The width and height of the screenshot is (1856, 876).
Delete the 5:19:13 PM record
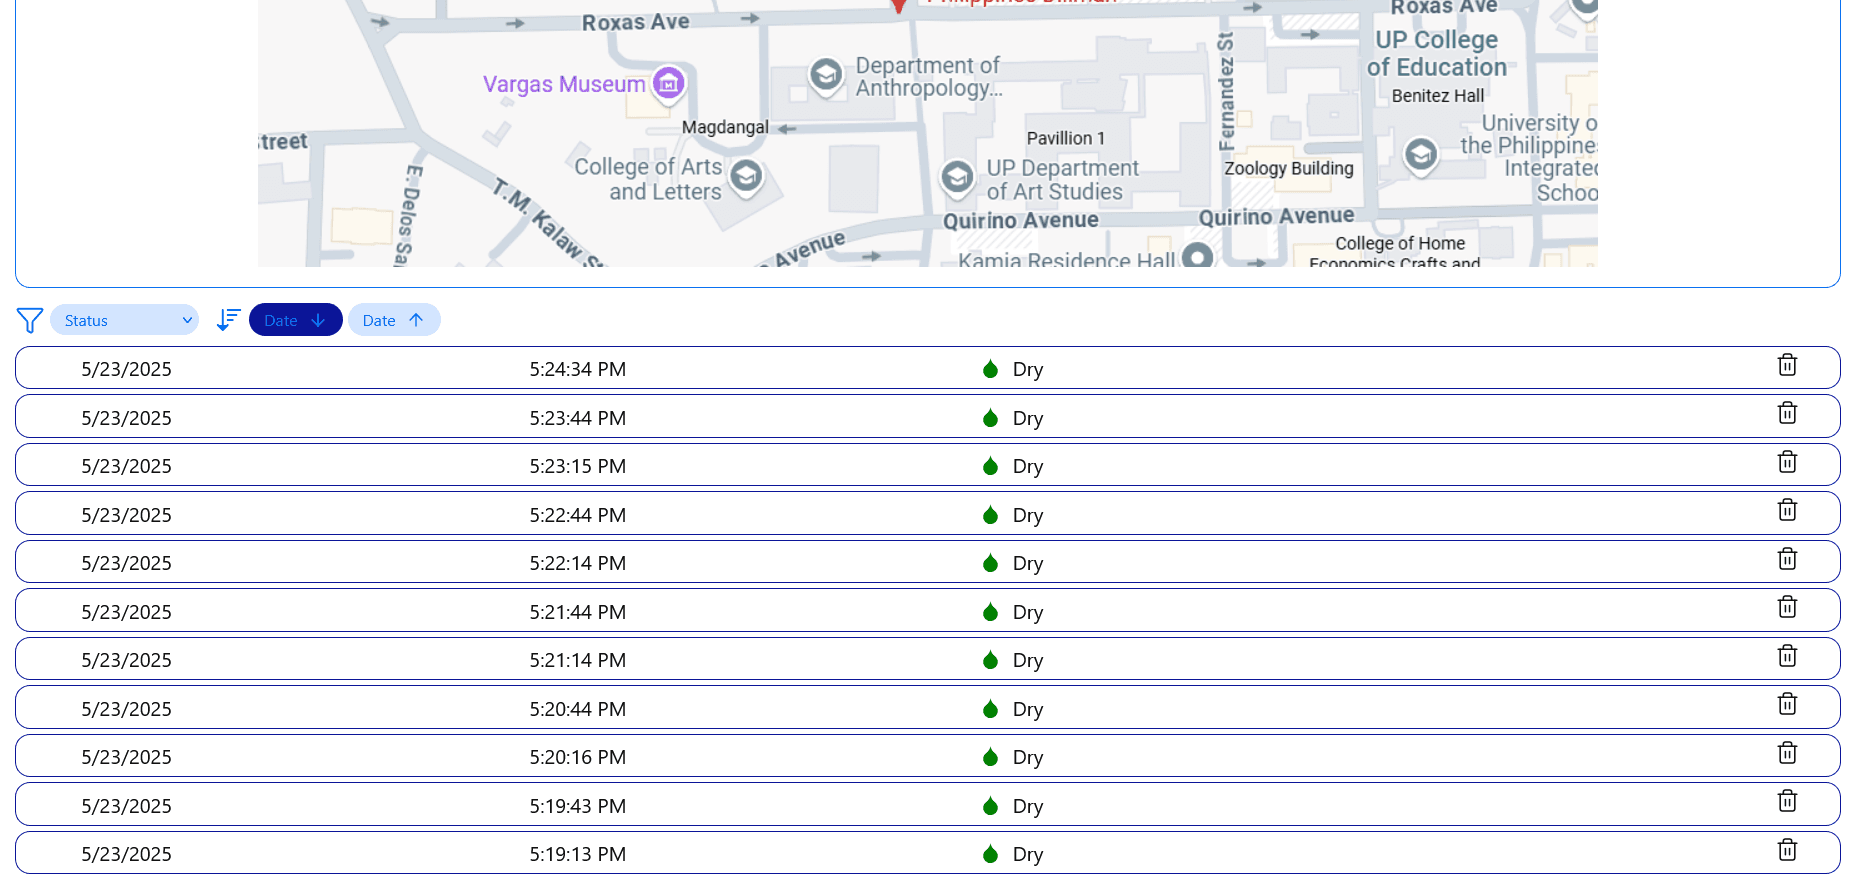coord(1787,851)
